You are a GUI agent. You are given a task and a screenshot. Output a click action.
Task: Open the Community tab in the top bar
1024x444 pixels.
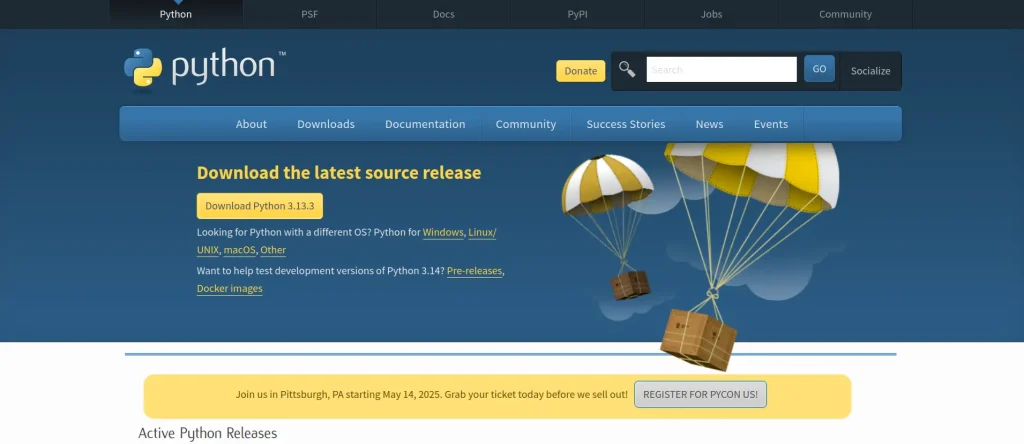point(845,14)
